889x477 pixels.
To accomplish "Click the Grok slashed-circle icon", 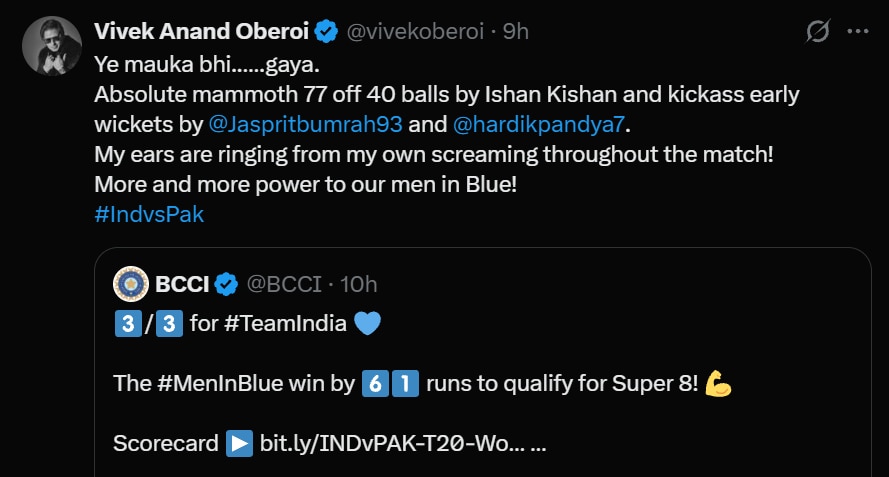I will pos(817,32).
